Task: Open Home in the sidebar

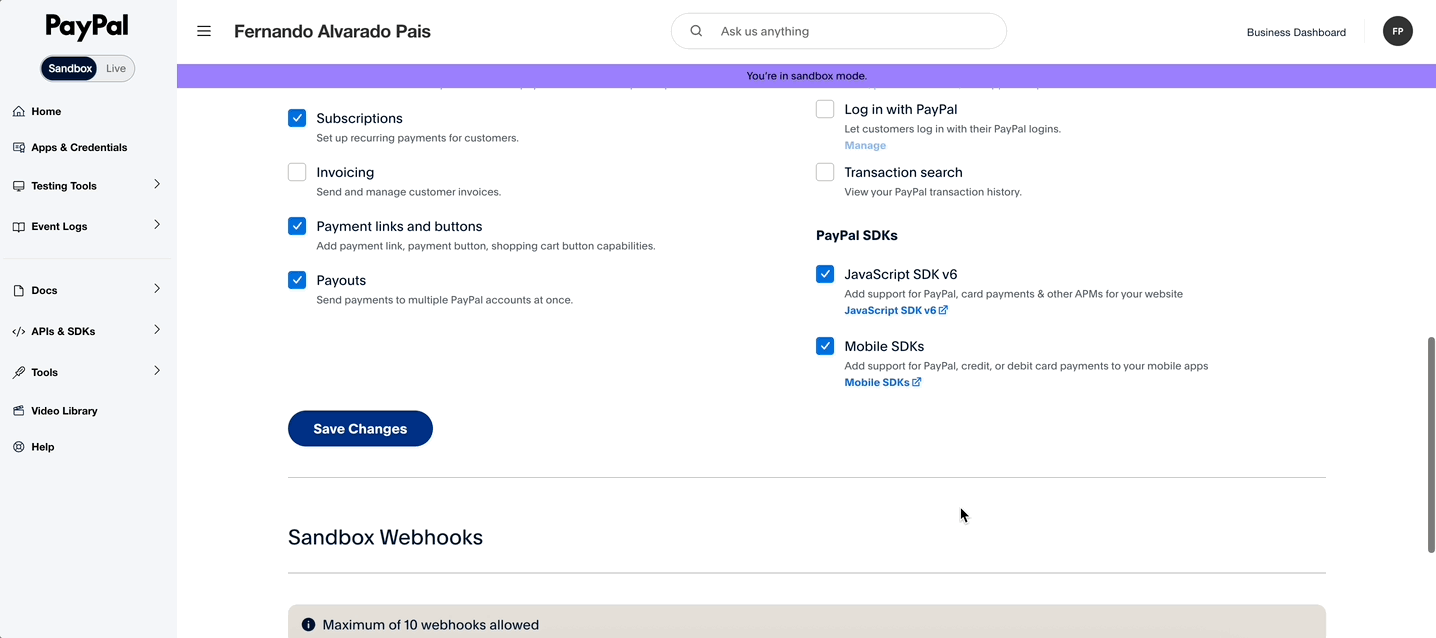Action: tap(46, 111)
